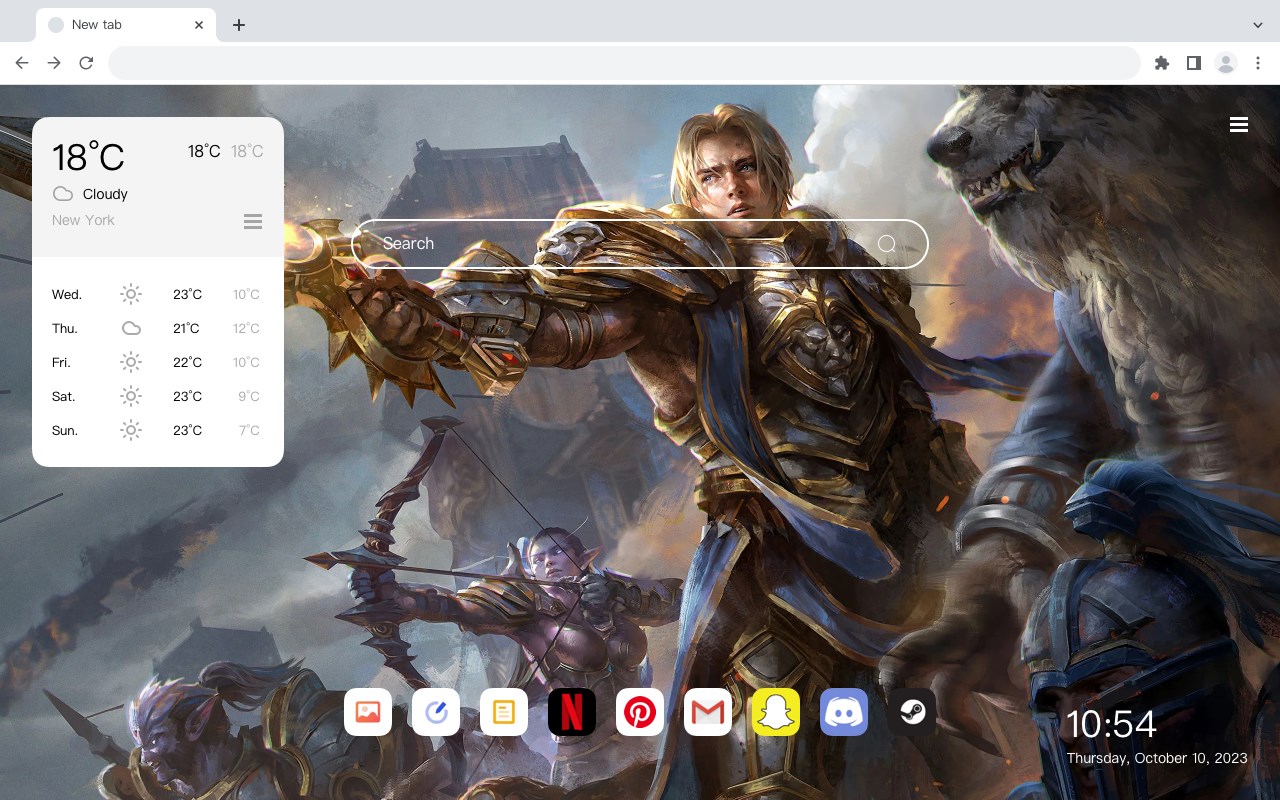Go forward to next page
Screen dimensions: 1280x800
[x=54, y=63]
